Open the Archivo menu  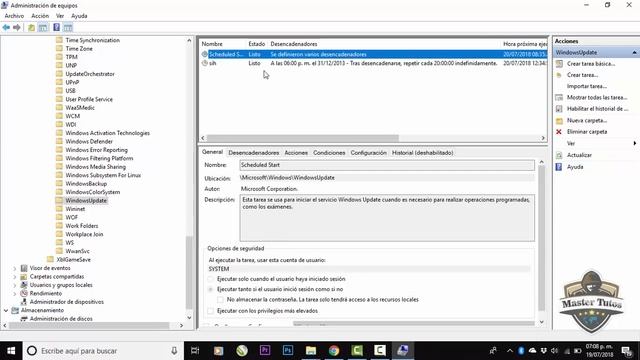click(x=14, y=16)
